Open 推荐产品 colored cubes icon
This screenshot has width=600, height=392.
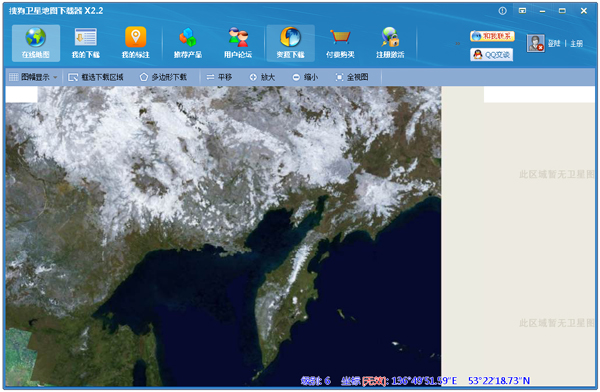tap(188, 37)
